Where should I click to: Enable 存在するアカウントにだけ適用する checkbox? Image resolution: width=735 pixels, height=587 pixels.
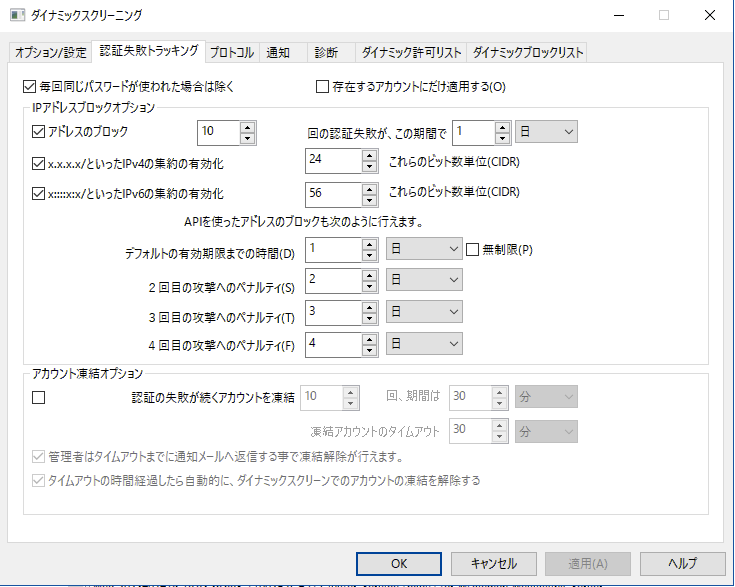click(x=322, y=86)
